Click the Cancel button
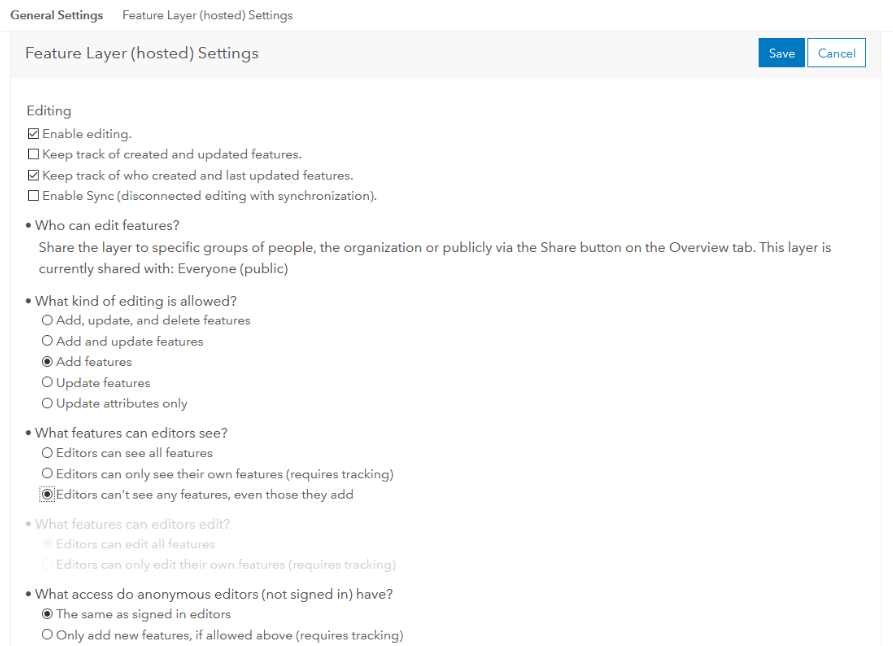The height and width of the screenshot is (646, 893). click(836, 54)
